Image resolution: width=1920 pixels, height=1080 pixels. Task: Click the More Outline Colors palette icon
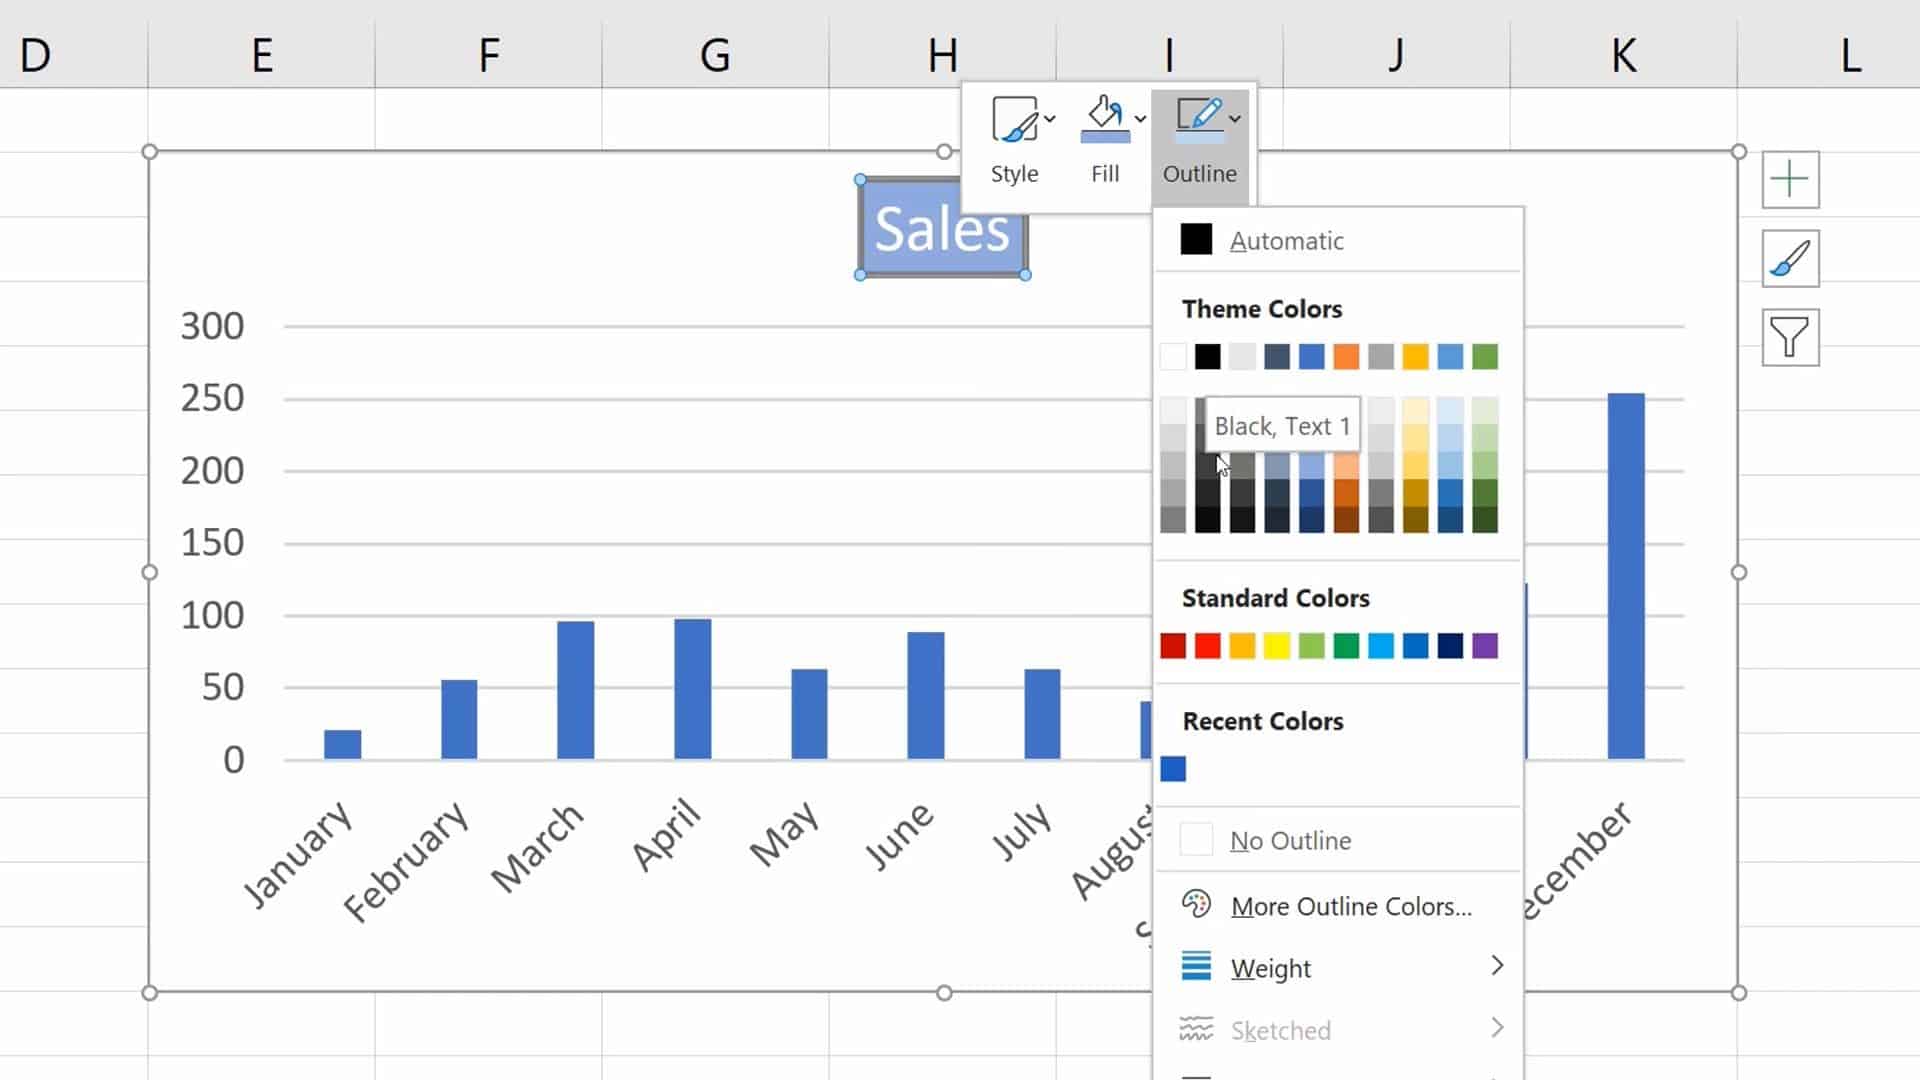(x=1196, y=904)
